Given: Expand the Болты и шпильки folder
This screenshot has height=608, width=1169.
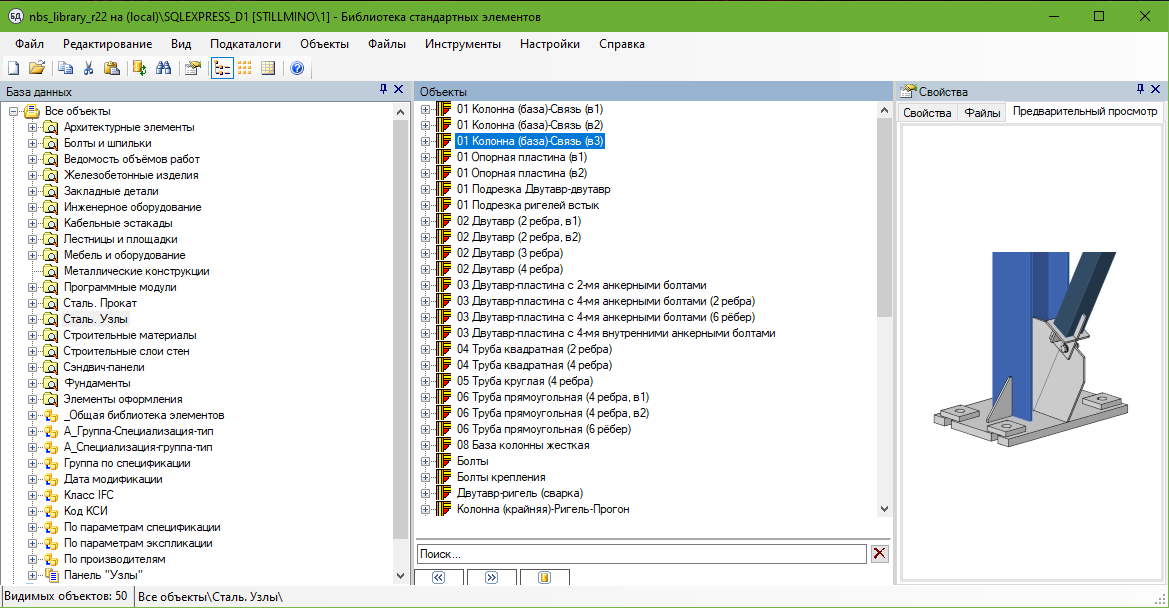Looking at the screenshot, I should (32, 143).
